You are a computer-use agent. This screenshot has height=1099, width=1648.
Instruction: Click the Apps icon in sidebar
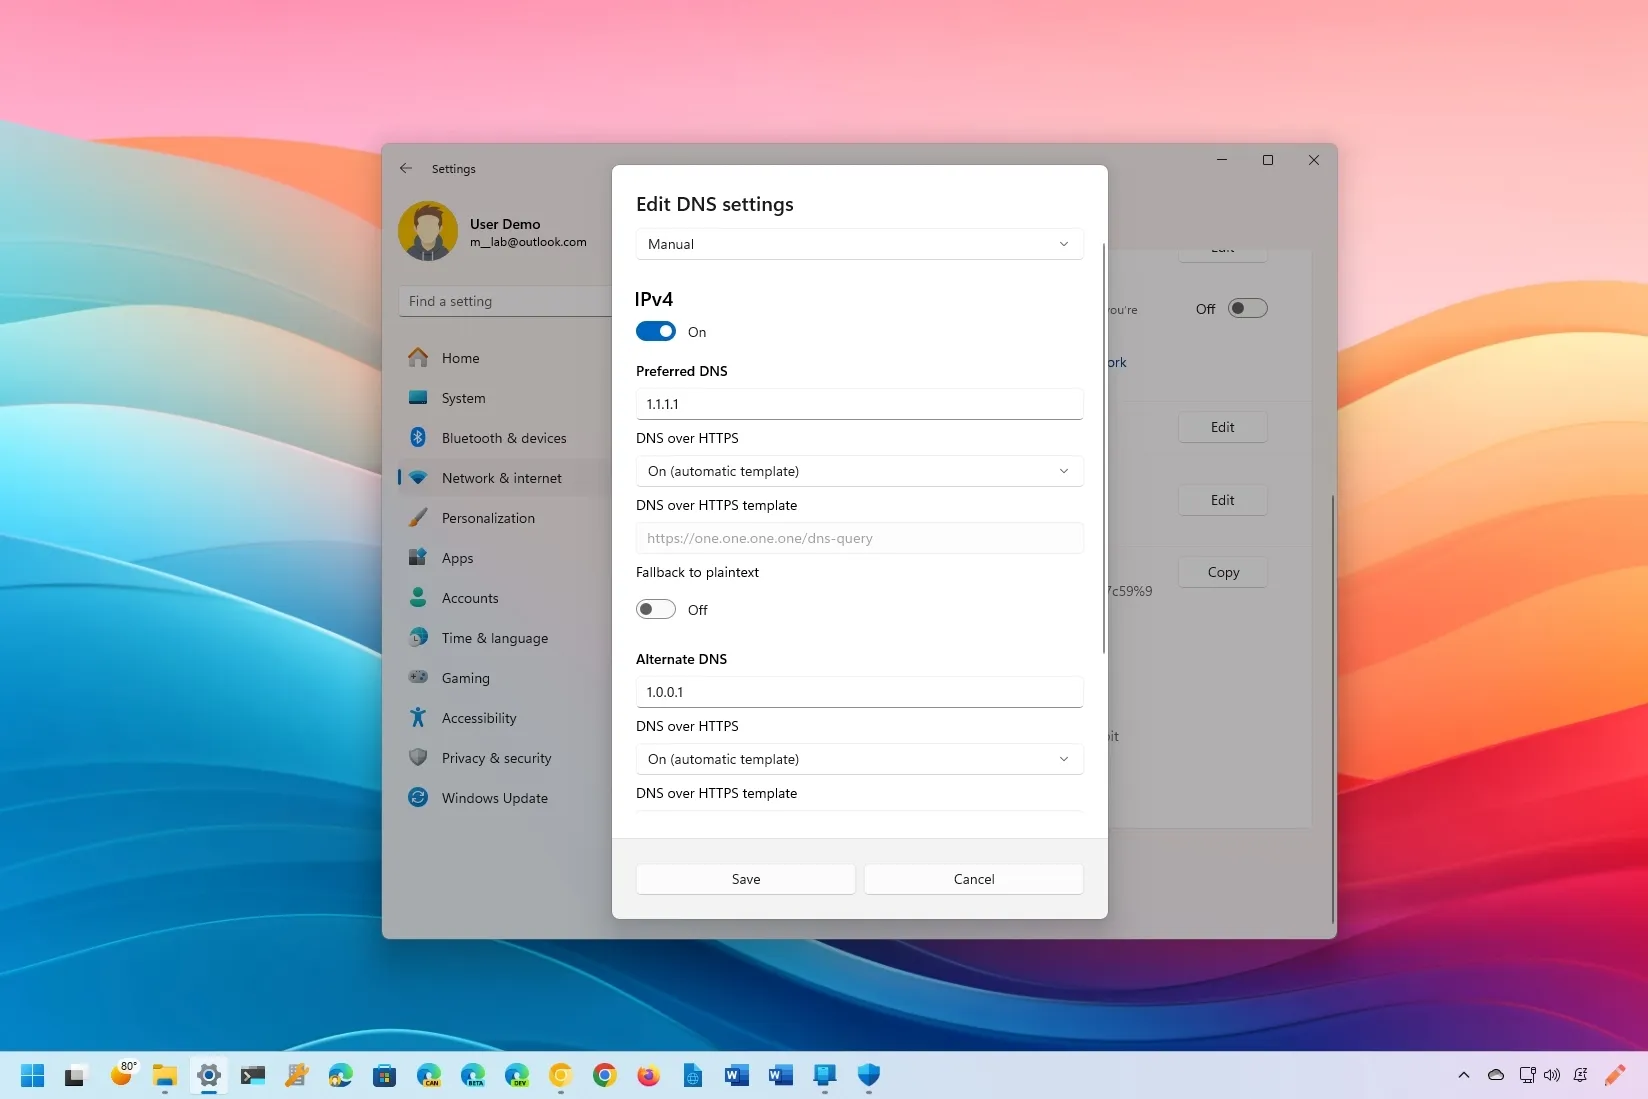click(418, 557)
